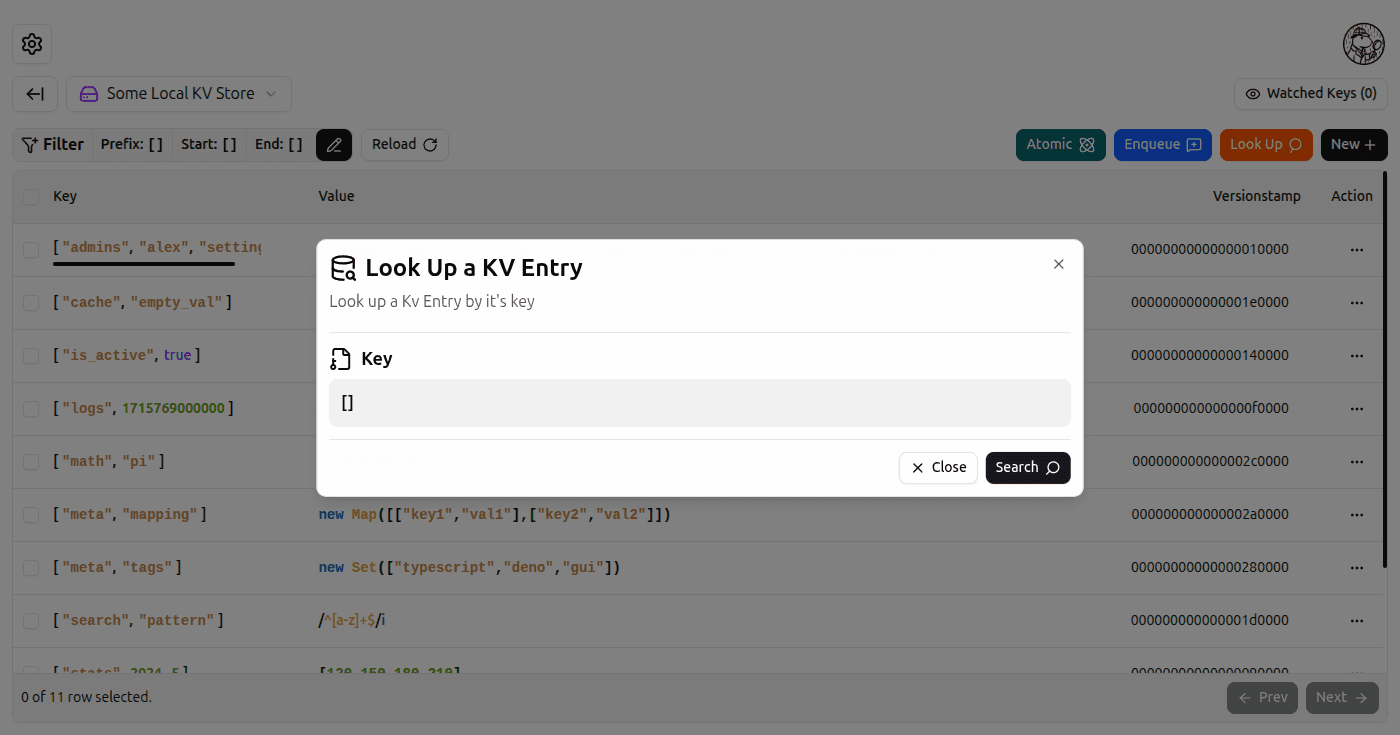The height and width of the screenshot is (735, 1400).
Task: Click the orange Look Up button
Action: (1266, 145)
